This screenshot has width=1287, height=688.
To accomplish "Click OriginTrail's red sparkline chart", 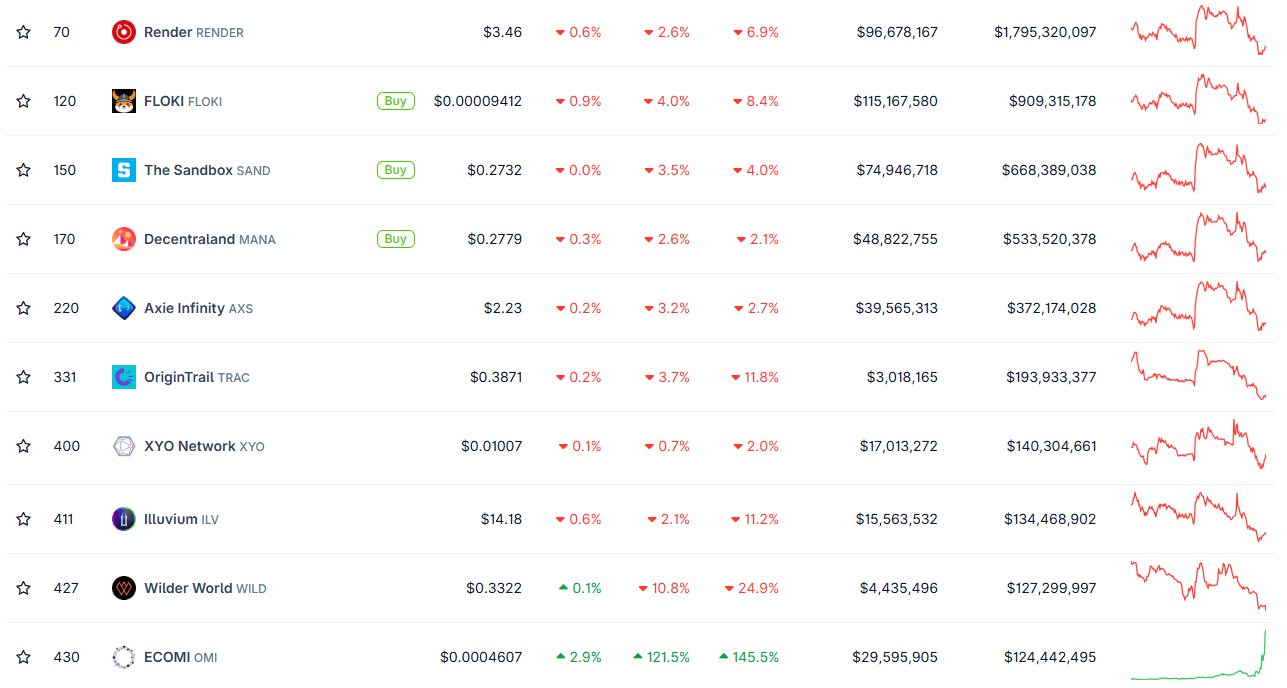I will (1198, 375).
